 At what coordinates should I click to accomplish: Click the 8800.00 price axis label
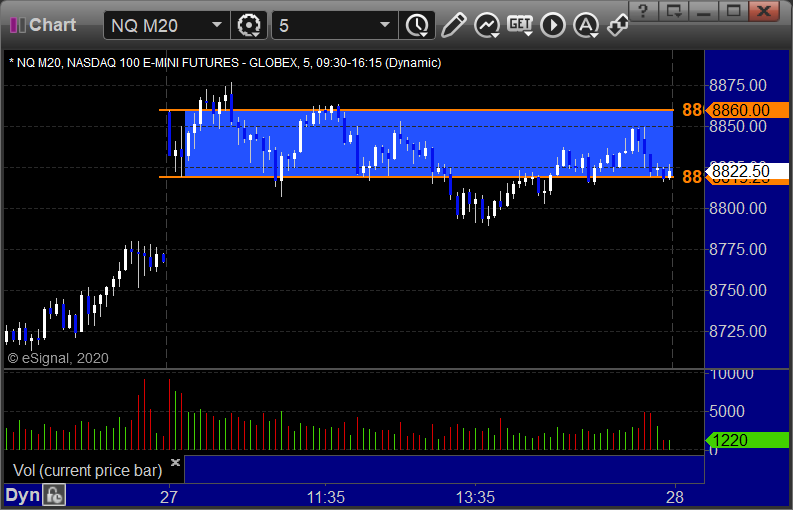pyautogui.click(x=738, y=208)
